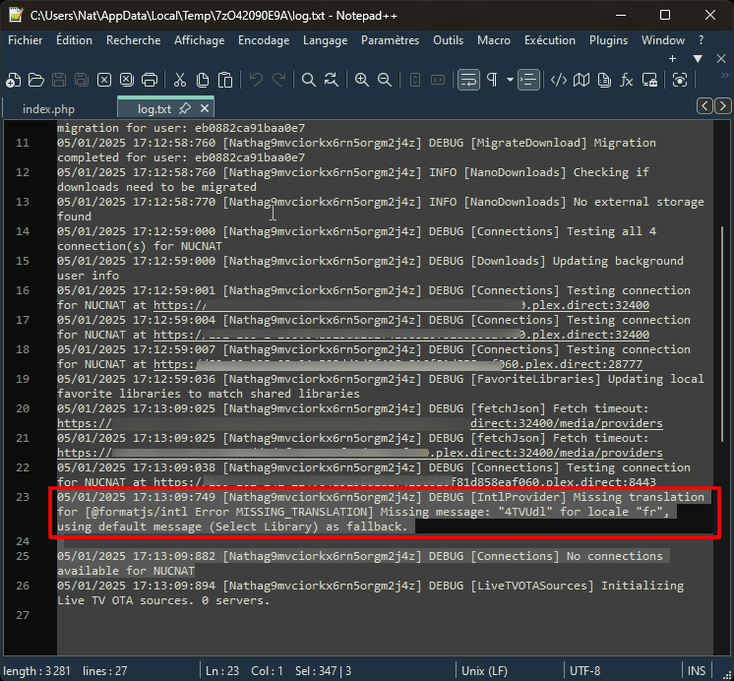Zoom out using minus magnifier icon
Image resolution: width=734 pixels, height=681 pixels.
384,80
